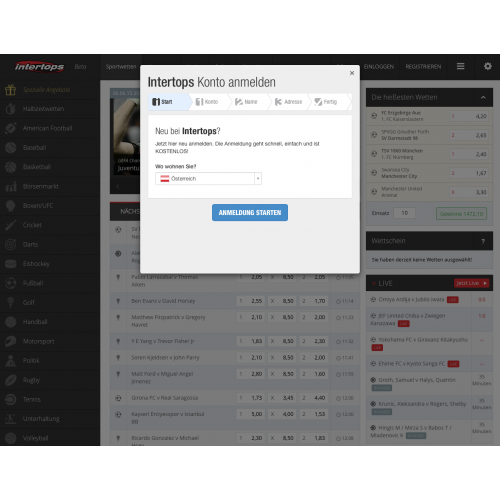
Task: Go to previous banner slide arrow
Action: coord(117,186)
